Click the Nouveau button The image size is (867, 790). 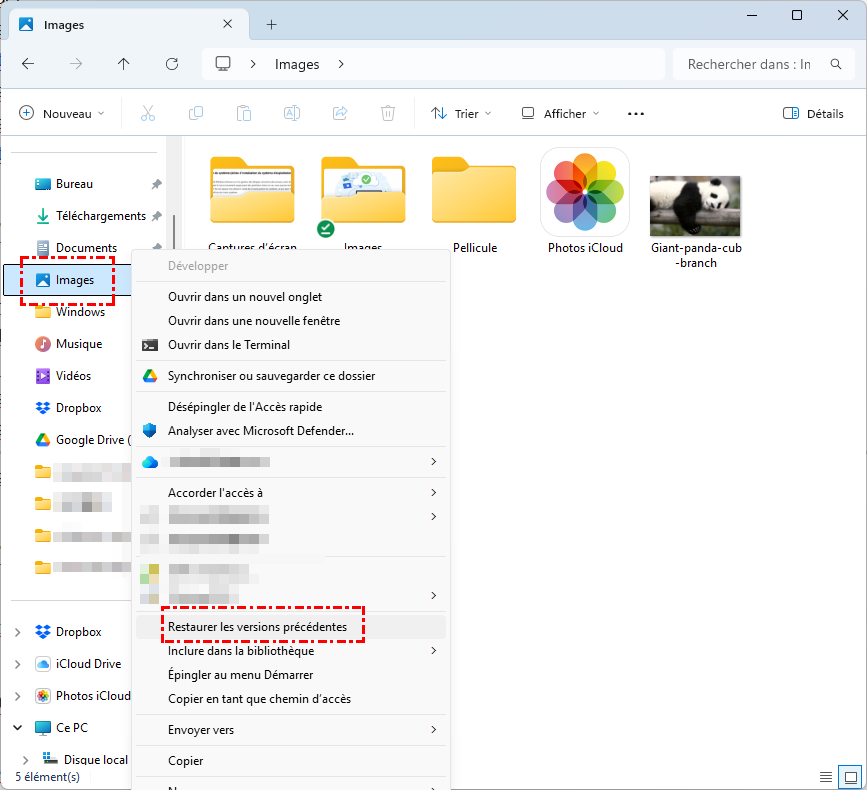tap(61, 114)
